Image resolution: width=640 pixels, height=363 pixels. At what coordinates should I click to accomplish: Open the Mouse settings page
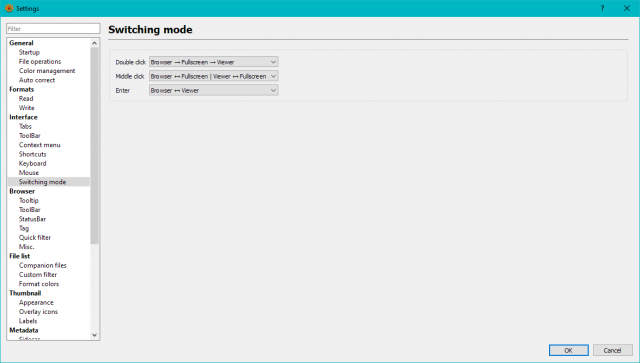coord(29,173)
